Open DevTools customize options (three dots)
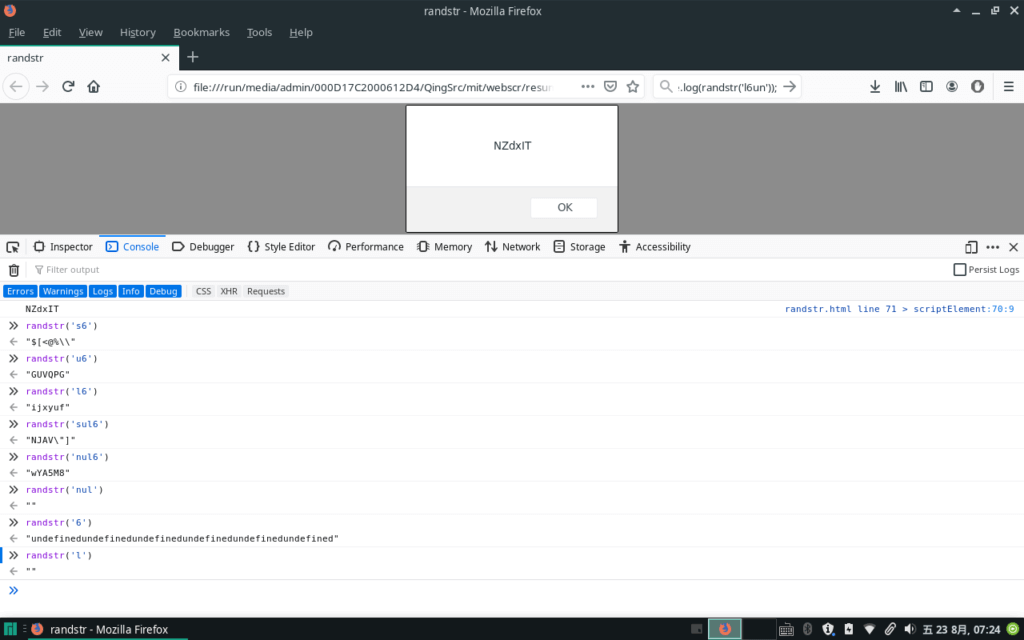This screenshot has width=1024, height=640. (993, 247)
